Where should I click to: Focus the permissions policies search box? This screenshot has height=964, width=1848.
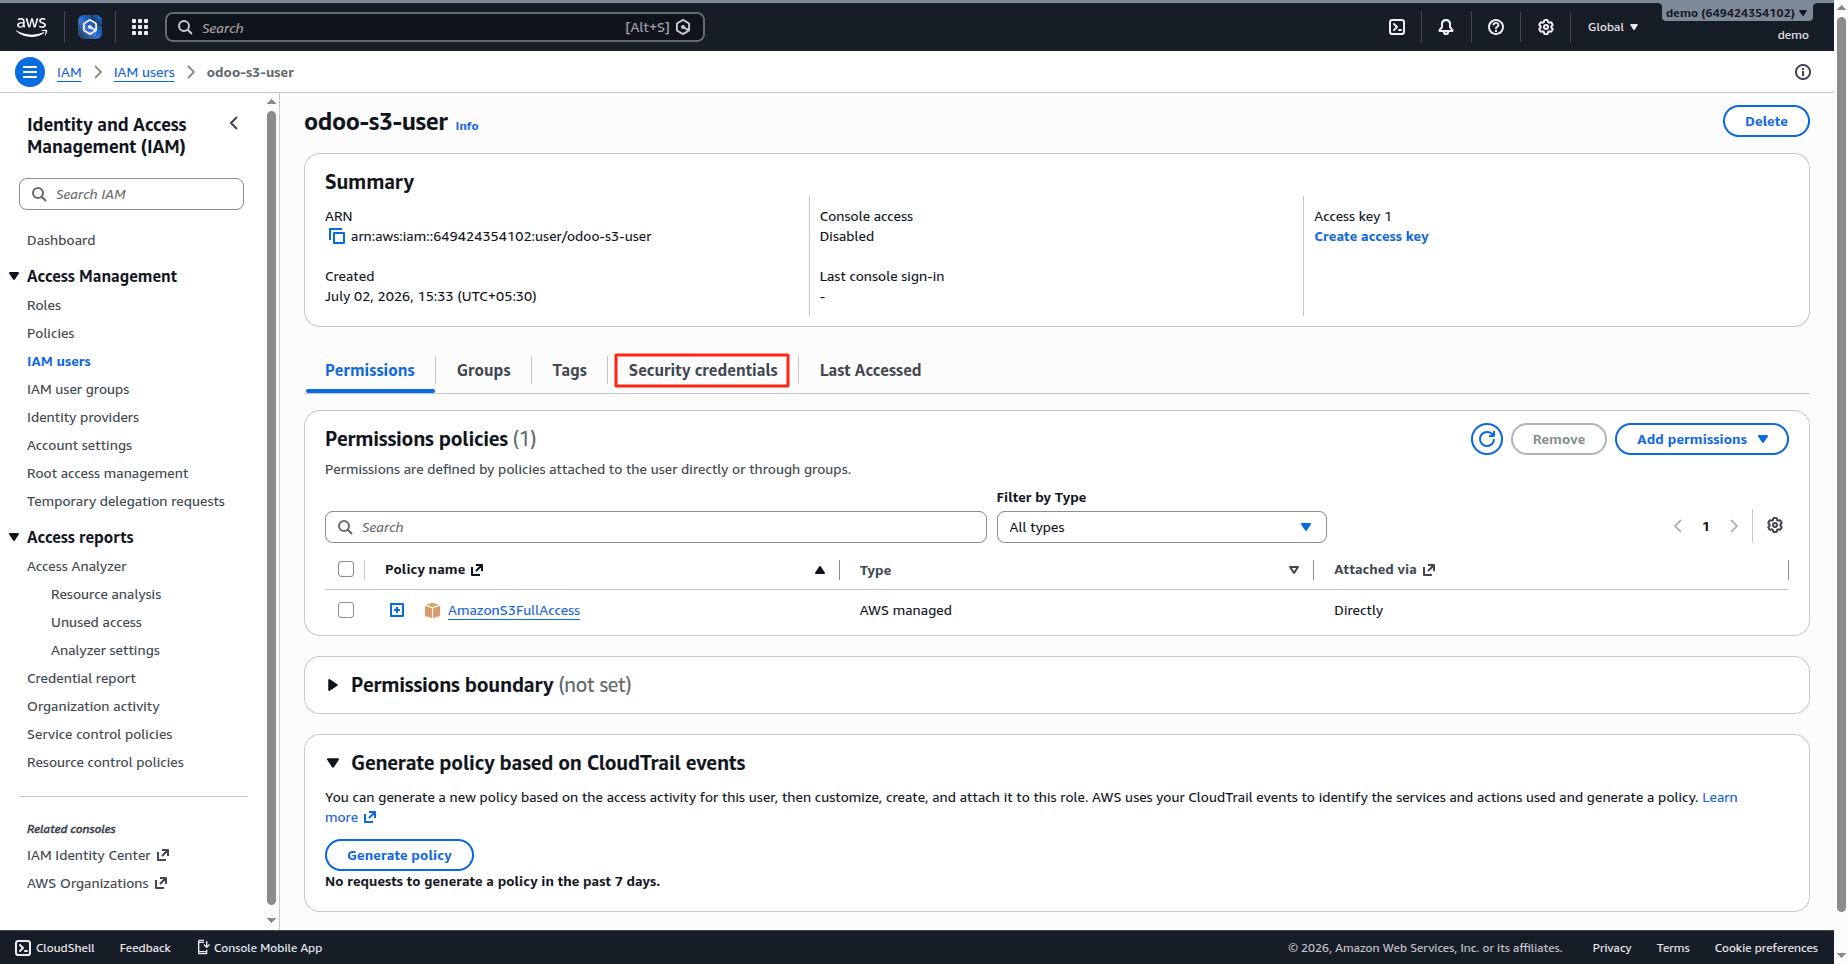tap(655, 527)
